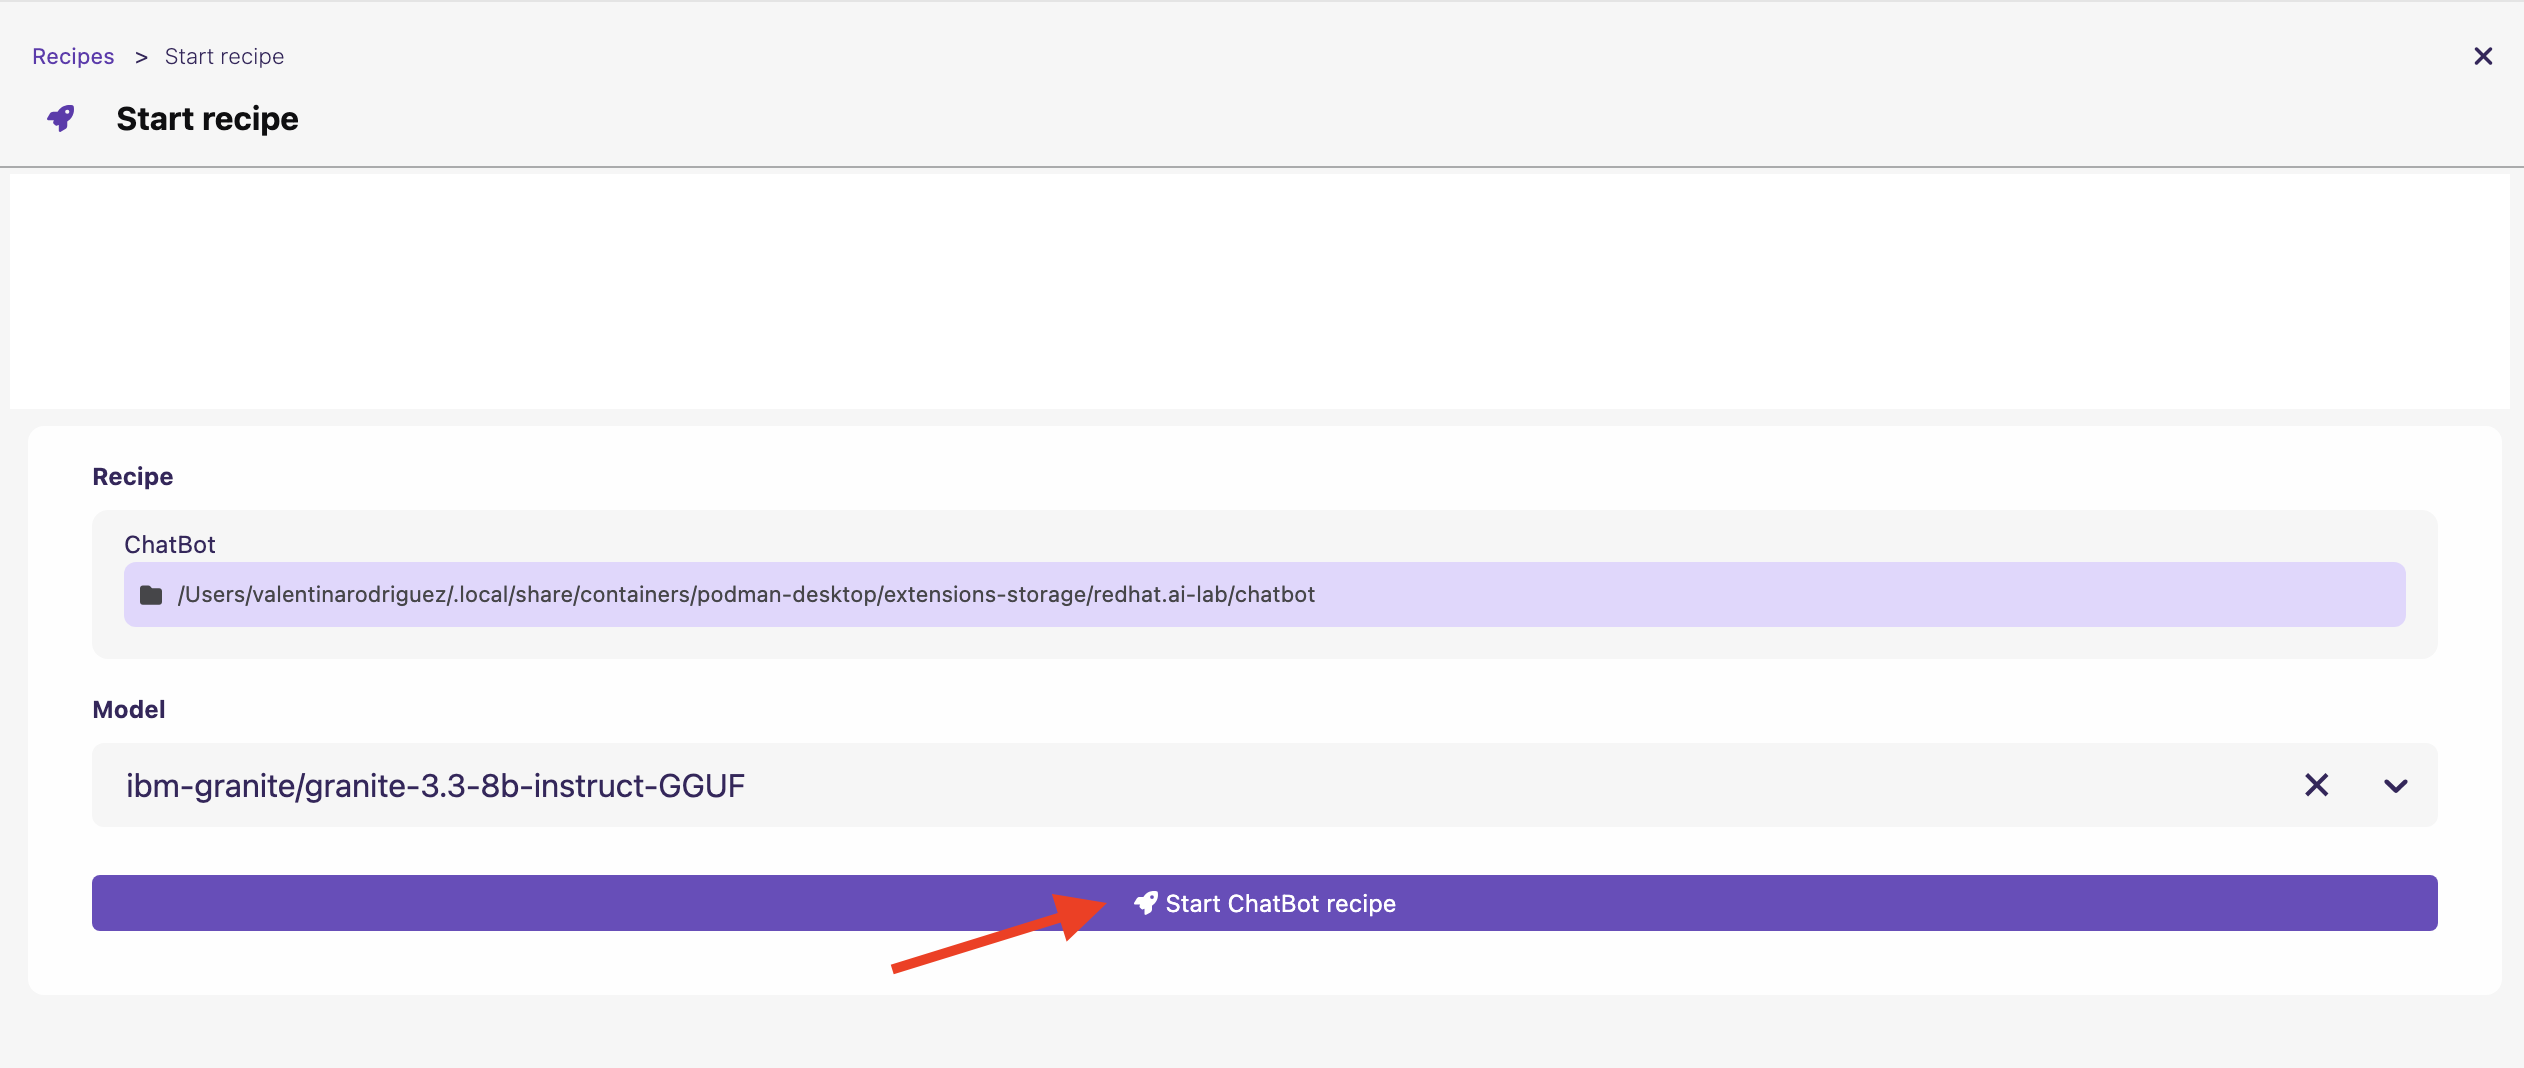Expand the Model dropdown chevron
This screenshot has width=2524, height=1068.
pyautogui.click(x=2395, y=786)
